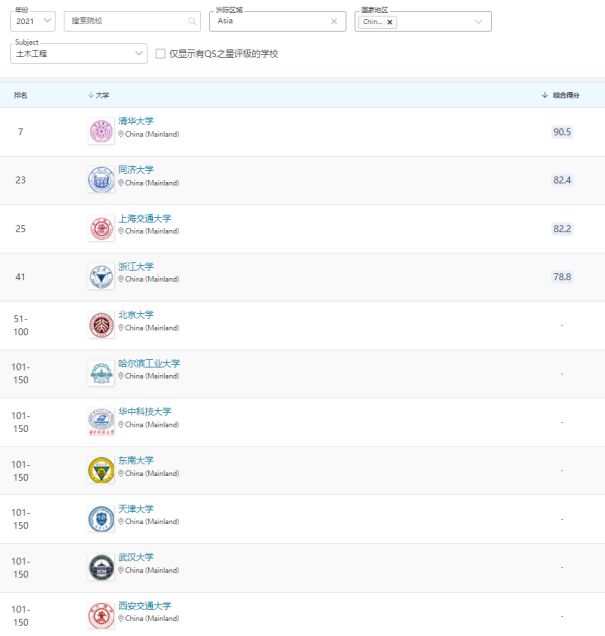This screenshot has width=605, height=636.
Task: Click the Shanghai Jiao Tong University emblem
Action: point(101,228)
